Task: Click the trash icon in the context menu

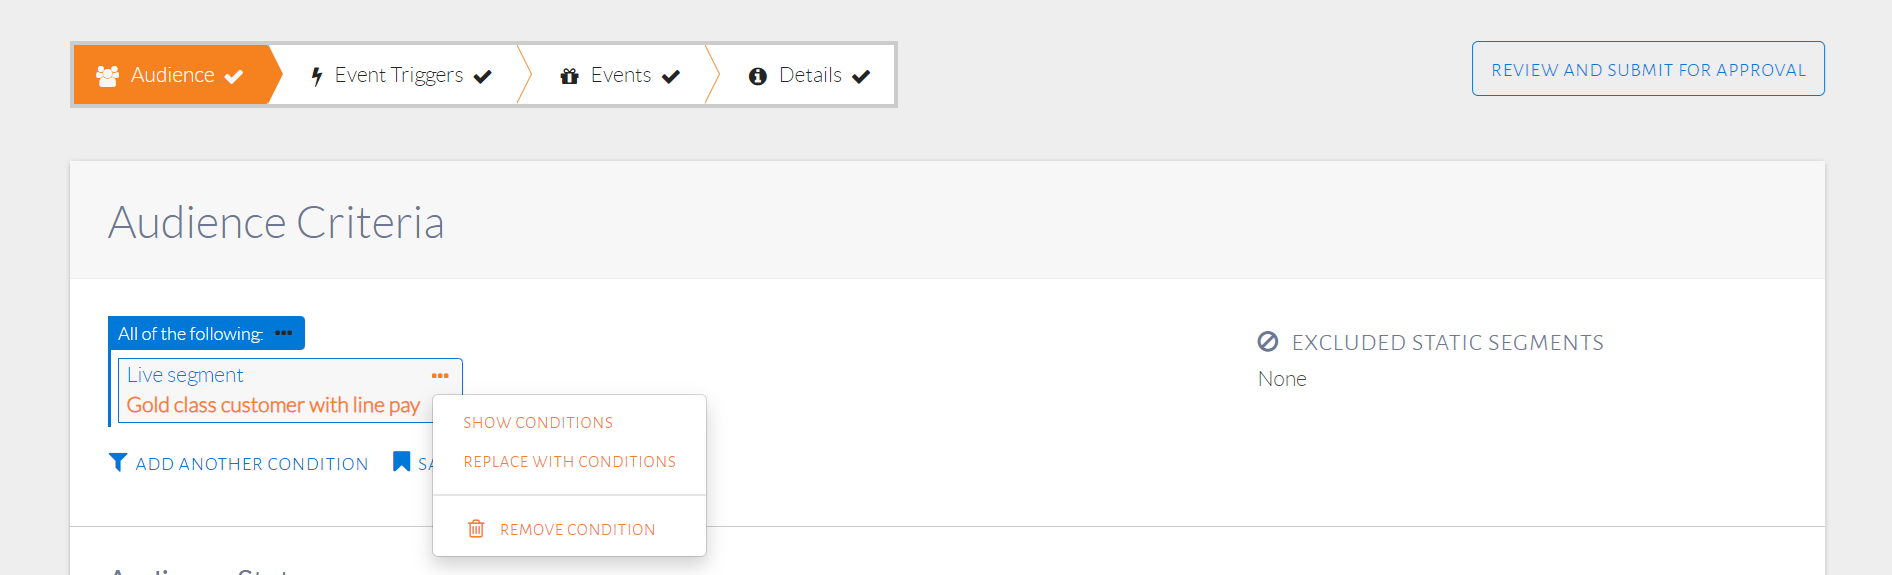Action: pos(476,529)
